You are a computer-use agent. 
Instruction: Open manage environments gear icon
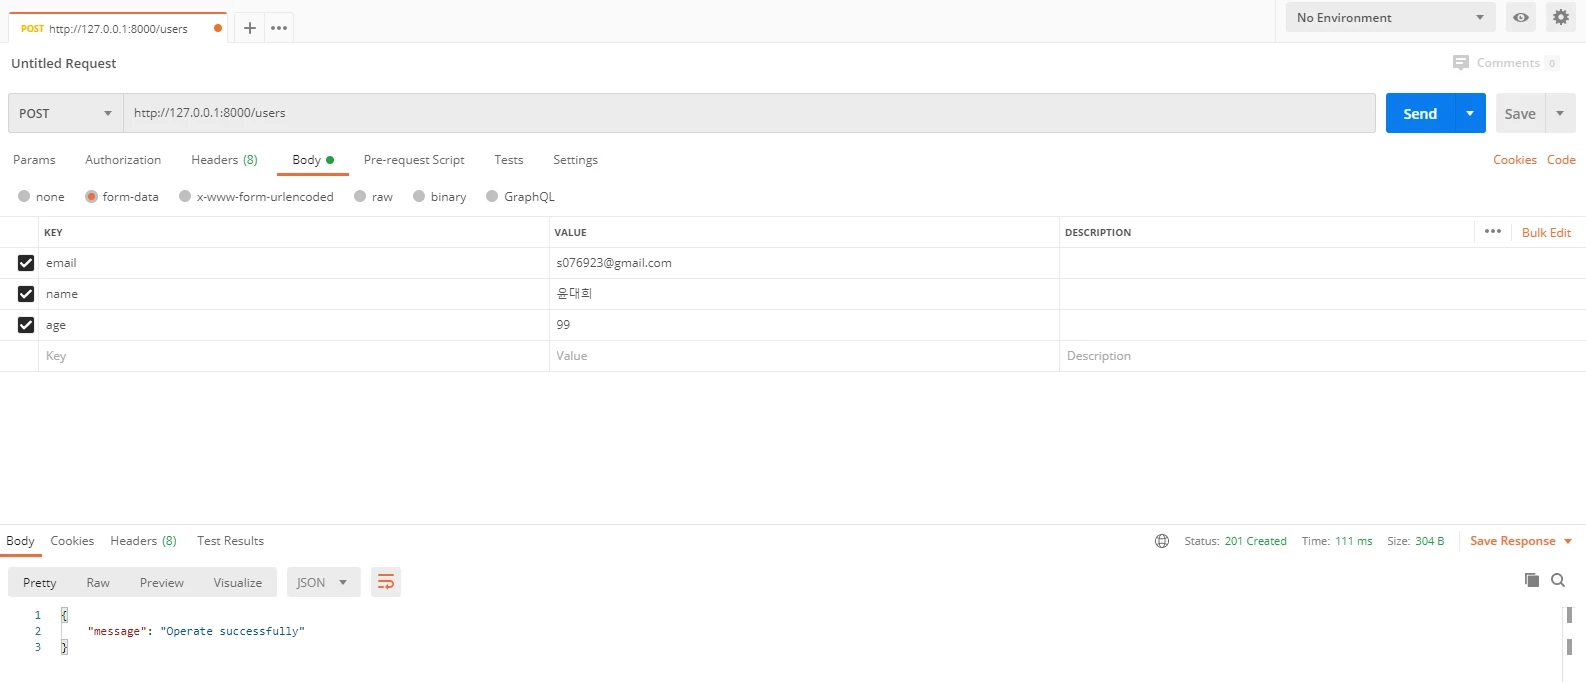click(x=1560, y=17)
